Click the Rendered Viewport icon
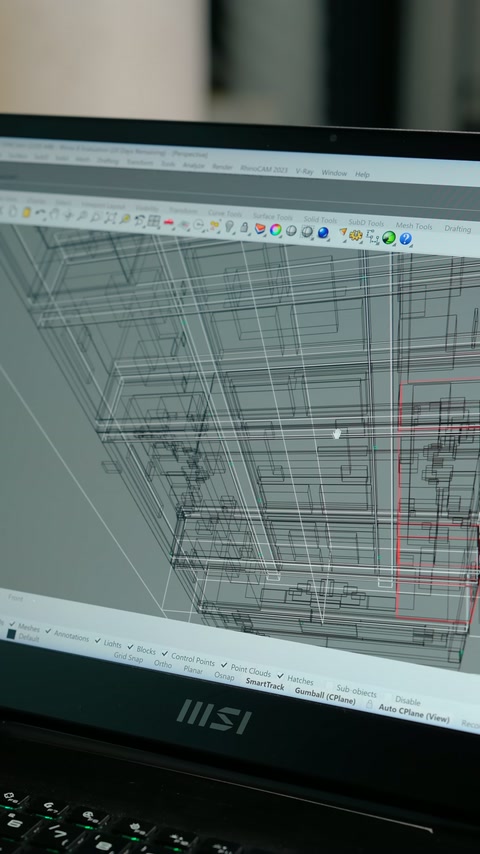The image size is (480, 854). click(x=307, y=231)
